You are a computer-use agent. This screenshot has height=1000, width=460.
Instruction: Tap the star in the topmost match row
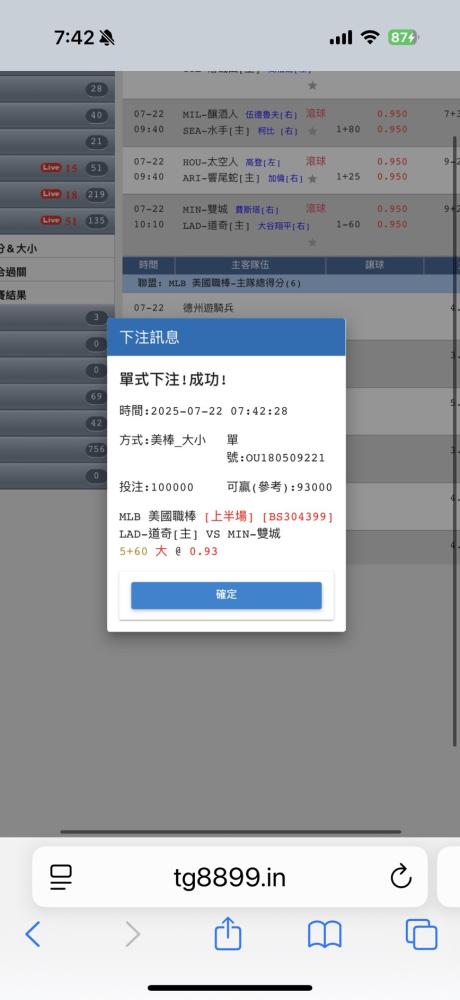coord(312,85)
